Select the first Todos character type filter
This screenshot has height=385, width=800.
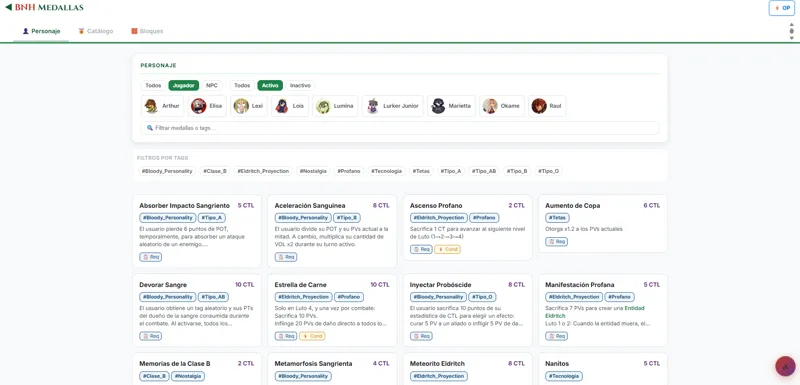[153, 85]
